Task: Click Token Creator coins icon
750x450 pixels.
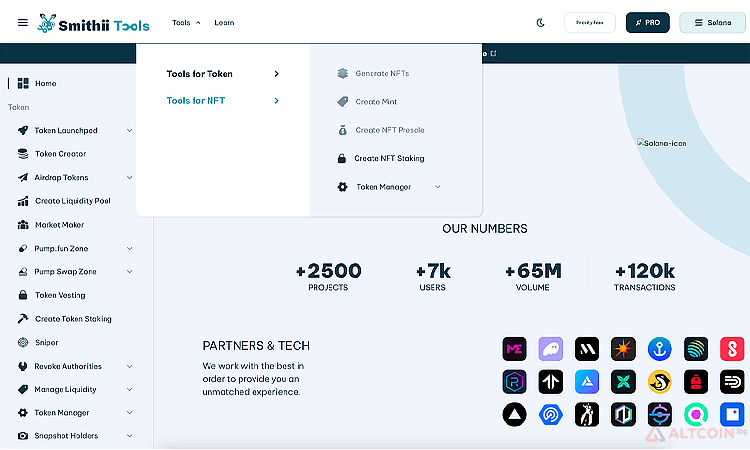Action: click(22, 154)
